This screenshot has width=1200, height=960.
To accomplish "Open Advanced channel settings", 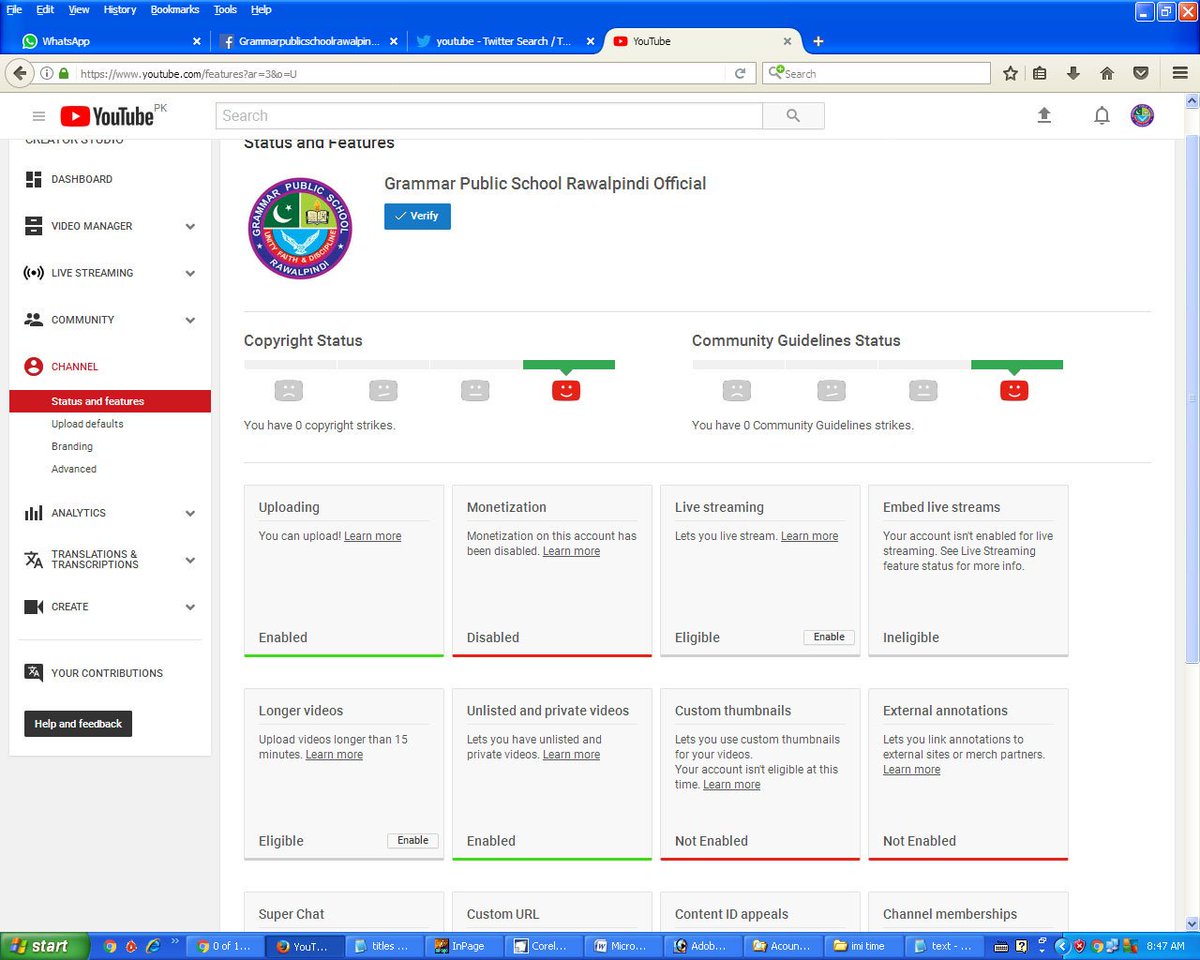I will click(74, 469).
